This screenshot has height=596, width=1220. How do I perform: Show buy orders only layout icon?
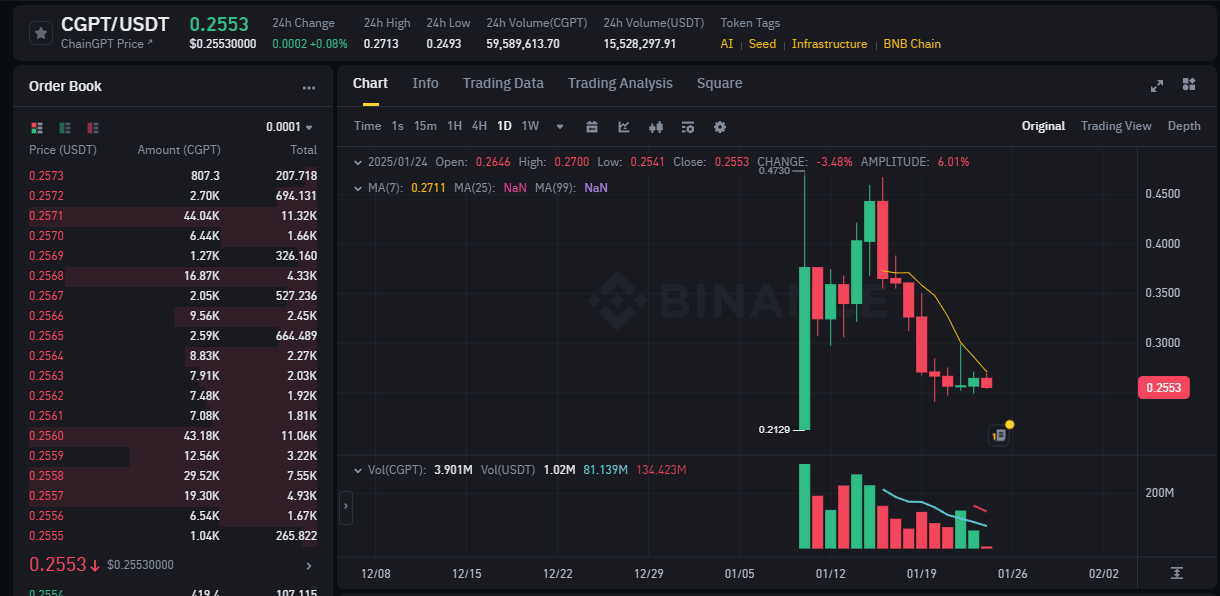[x=65, y=128]
